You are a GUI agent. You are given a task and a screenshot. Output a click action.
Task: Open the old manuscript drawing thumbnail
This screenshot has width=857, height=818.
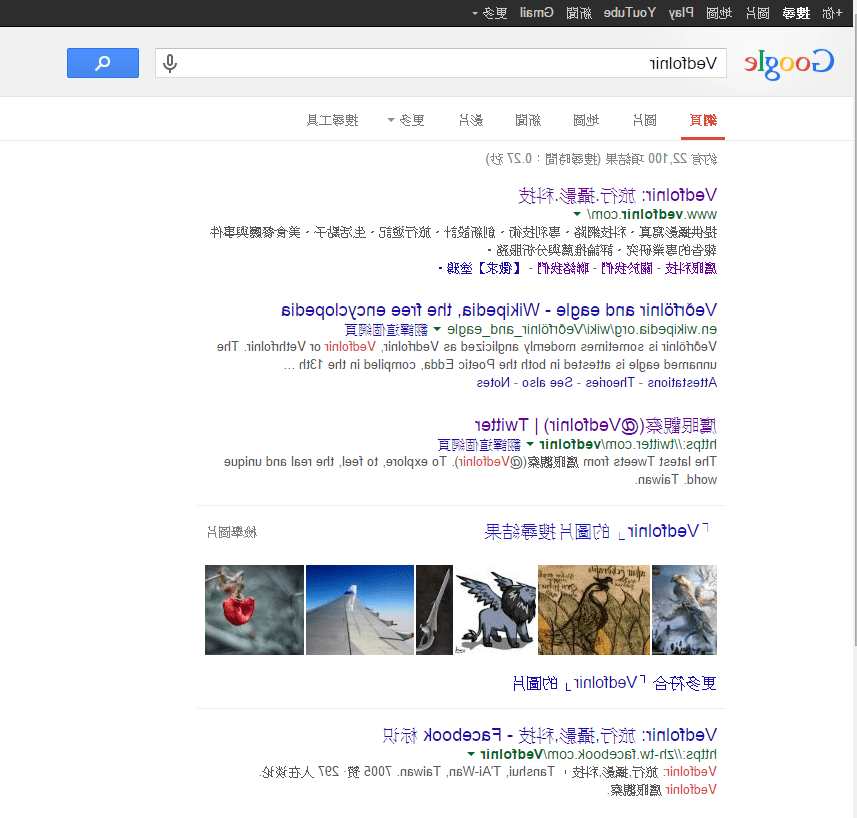pyautogui.click(x=594, y=610)
